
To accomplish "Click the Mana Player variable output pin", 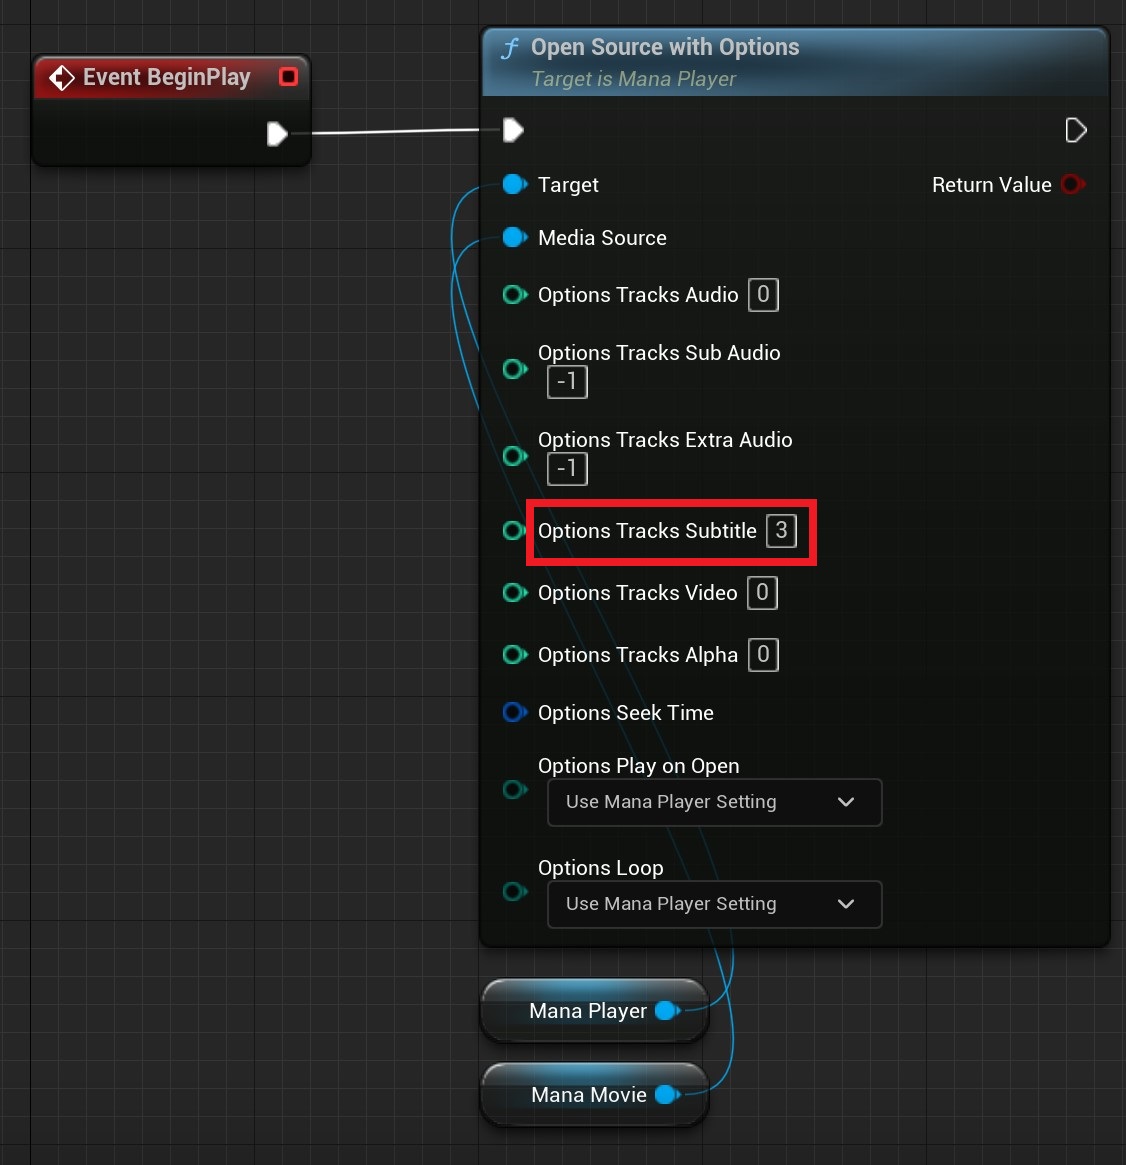I will point(667,1010).
